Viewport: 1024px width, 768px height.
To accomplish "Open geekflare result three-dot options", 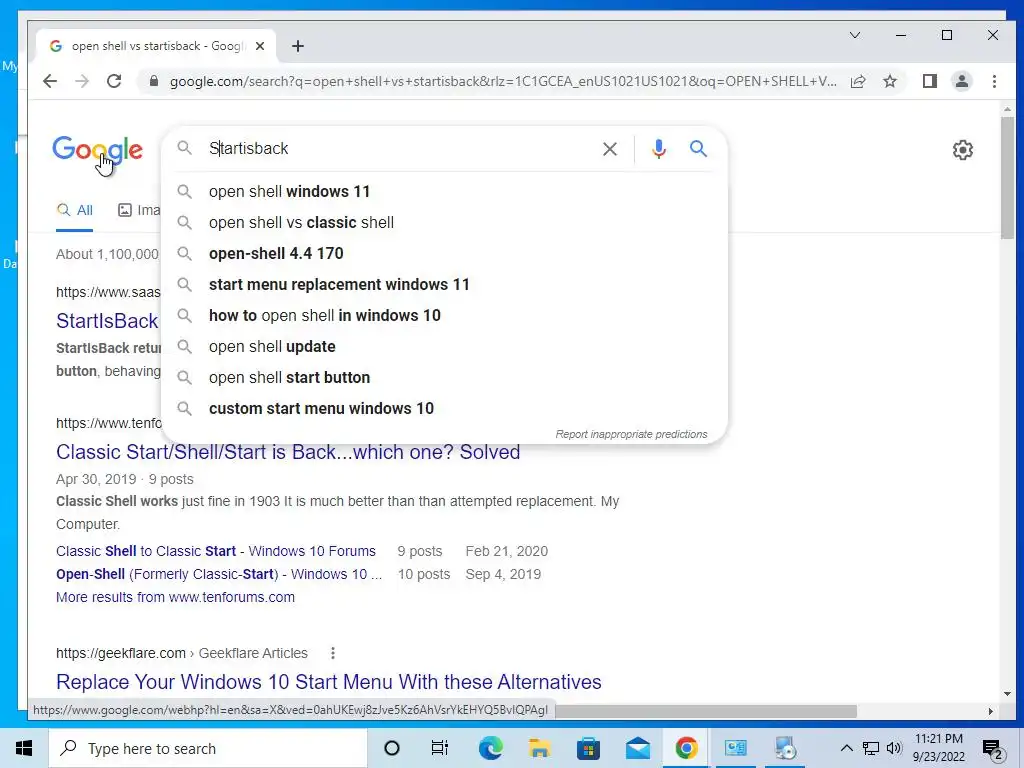I will pos(332,653).
